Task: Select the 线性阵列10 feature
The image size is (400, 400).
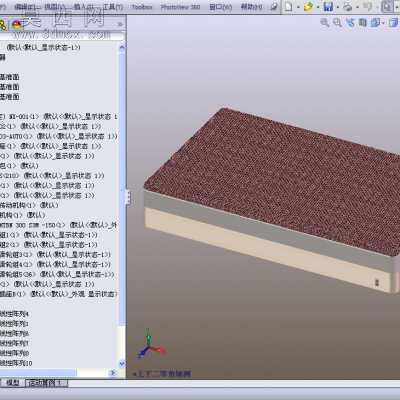Action: [16, 363]
